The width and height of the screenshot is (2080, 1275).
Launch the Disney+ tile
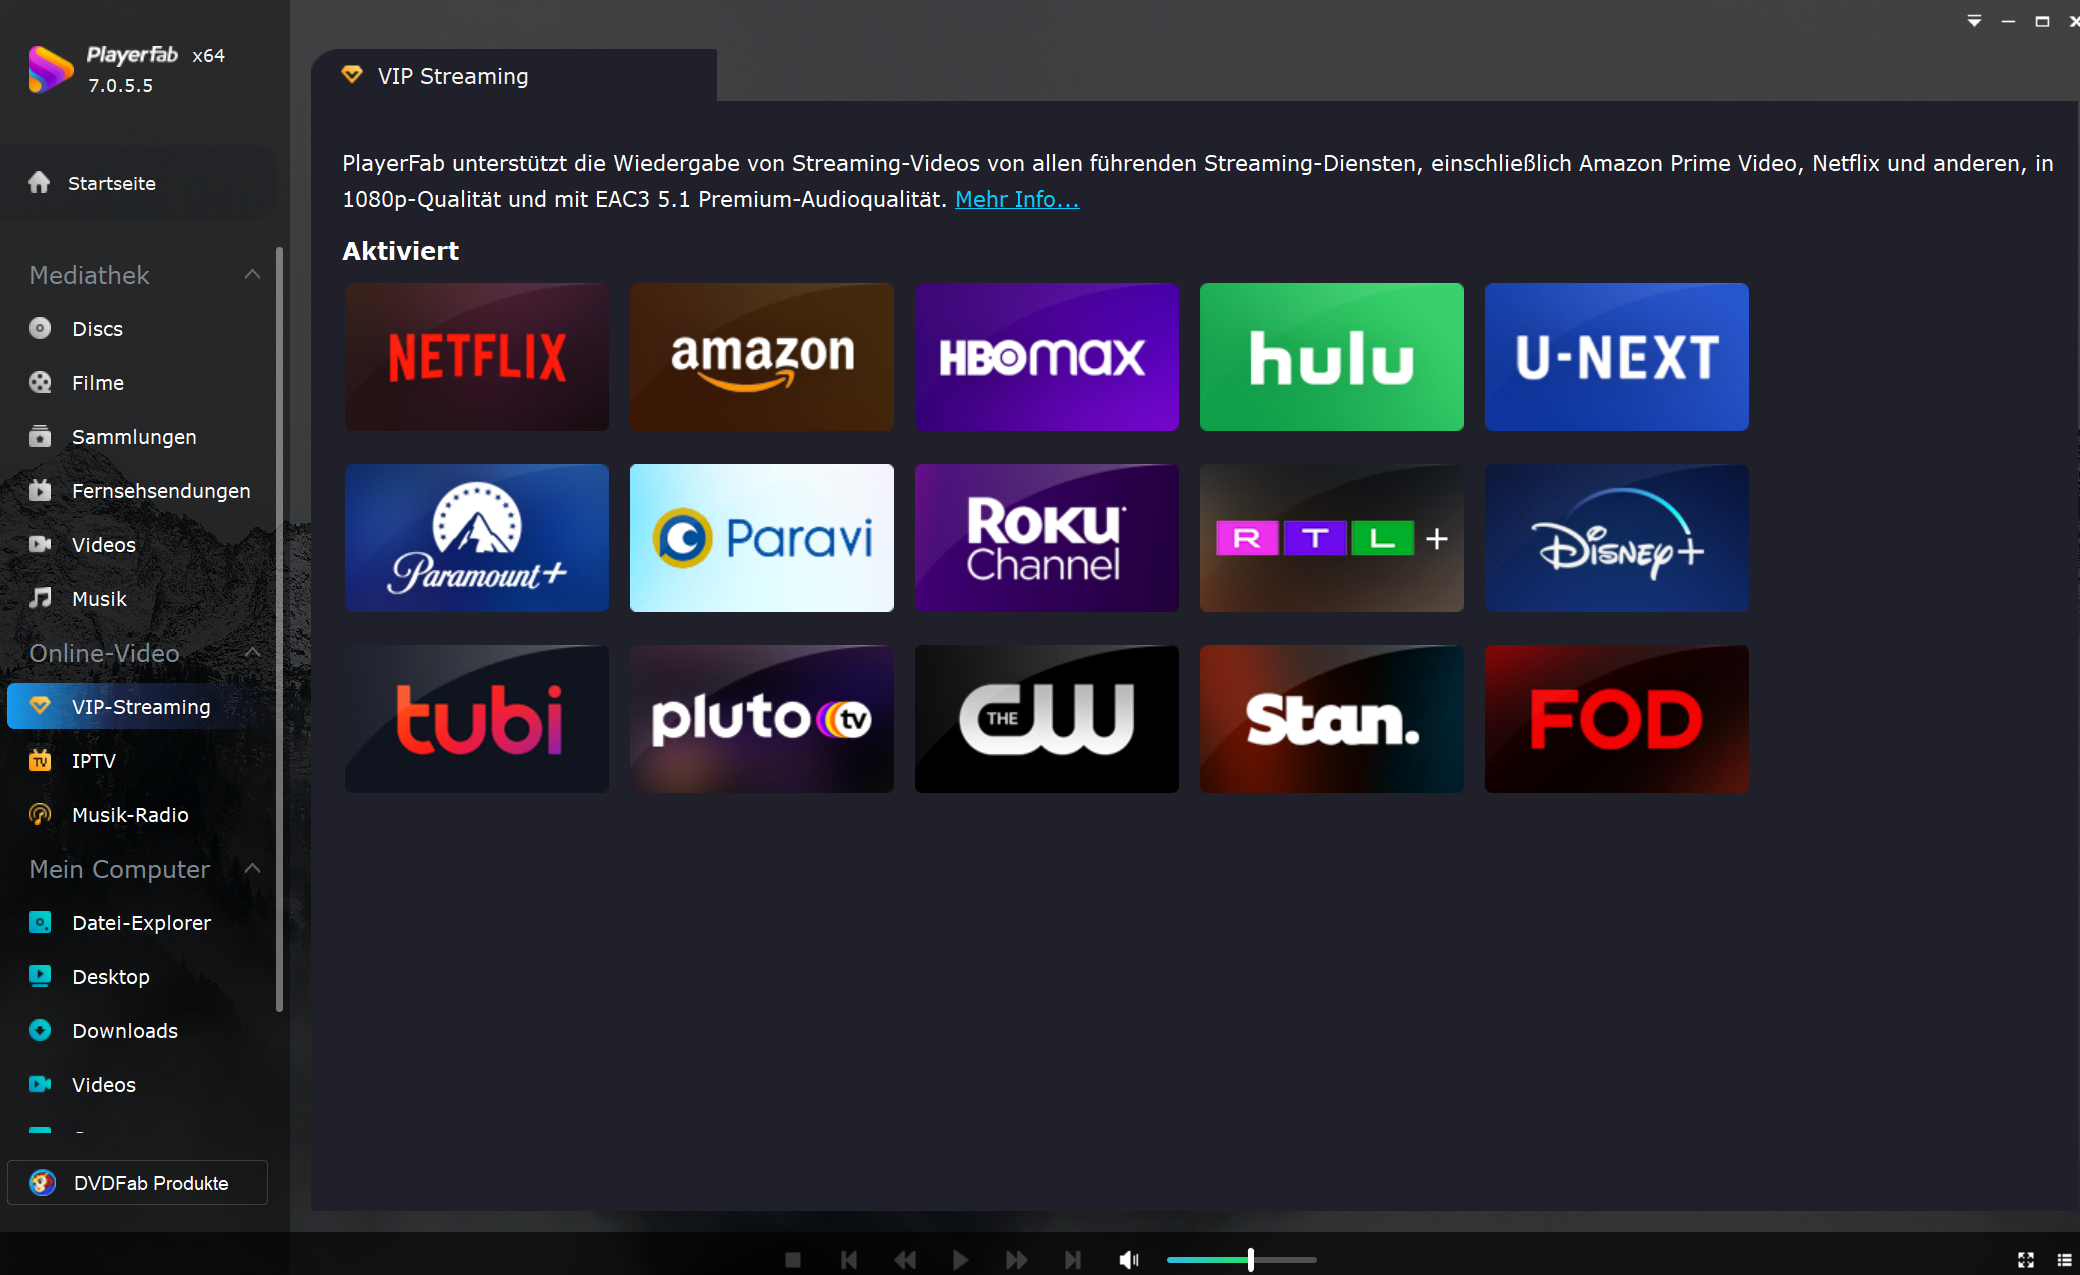tap(1617, 538)
